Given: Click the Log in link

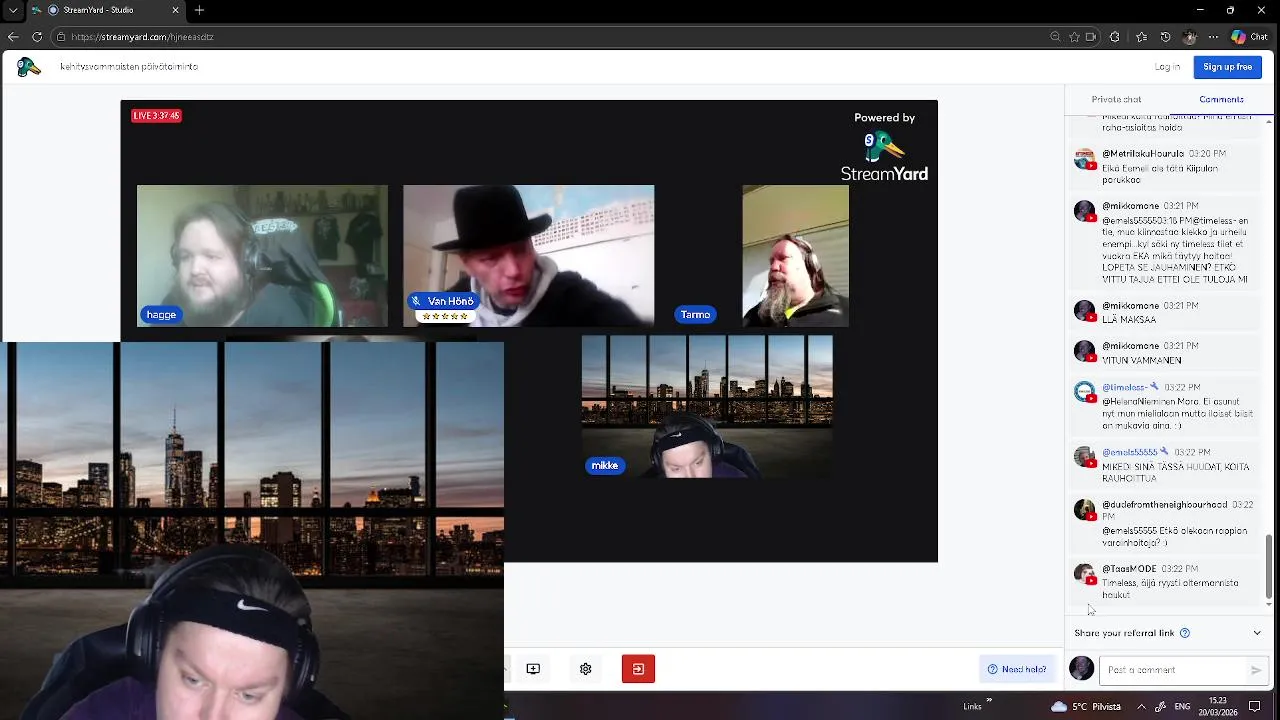Looking at the screenshot, I should pyautogui.click(x=1167, y=67).
